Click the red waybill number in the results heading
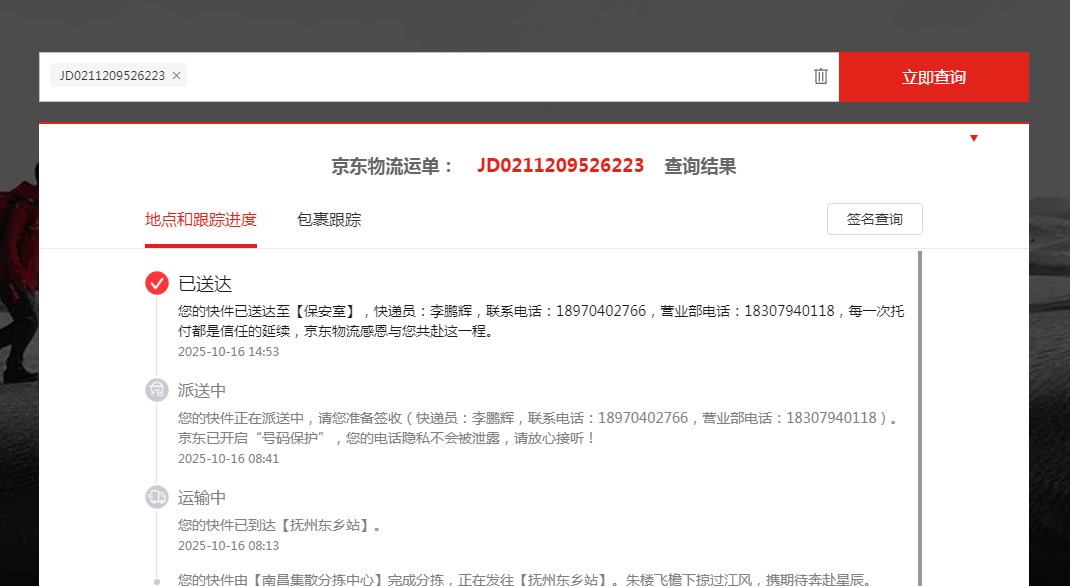The height and width of the screenshot is (586, 1070). click(560, 166)
